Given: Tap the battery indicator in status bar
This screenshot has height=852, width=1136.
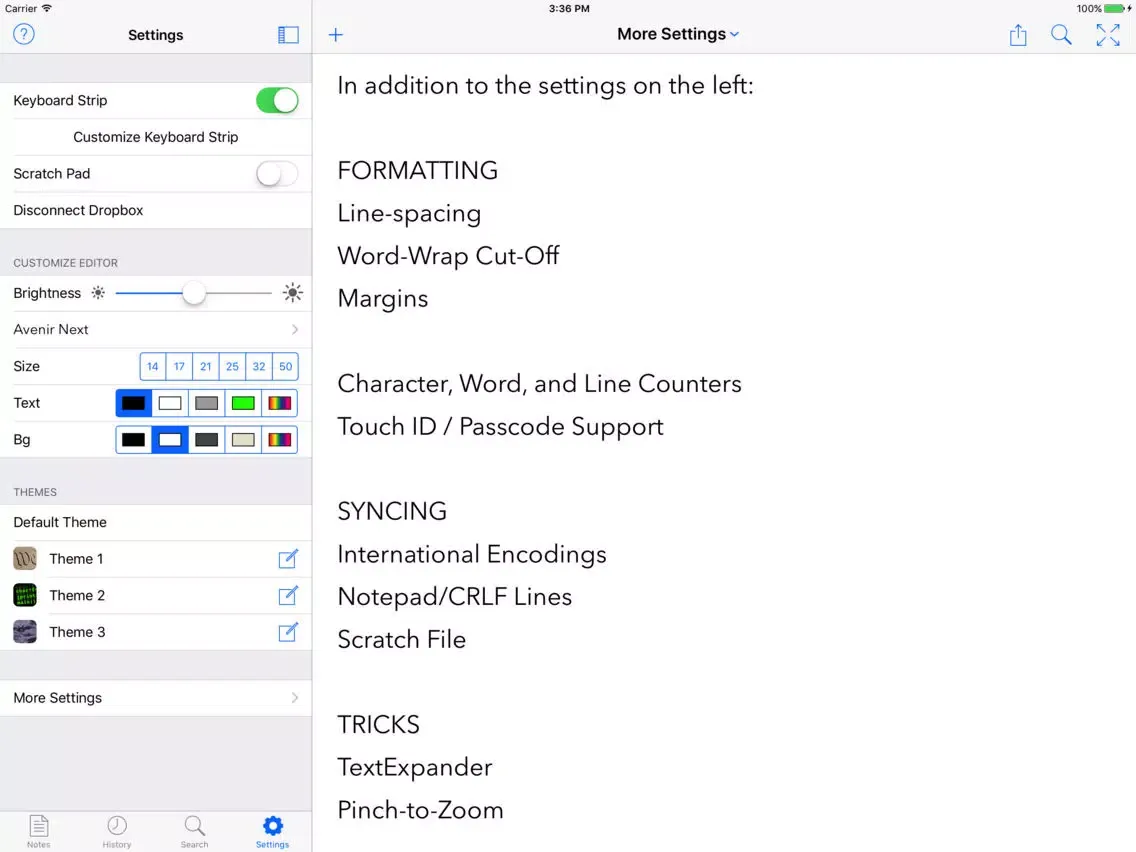Looking at the screenshot, I should 1116,9.
